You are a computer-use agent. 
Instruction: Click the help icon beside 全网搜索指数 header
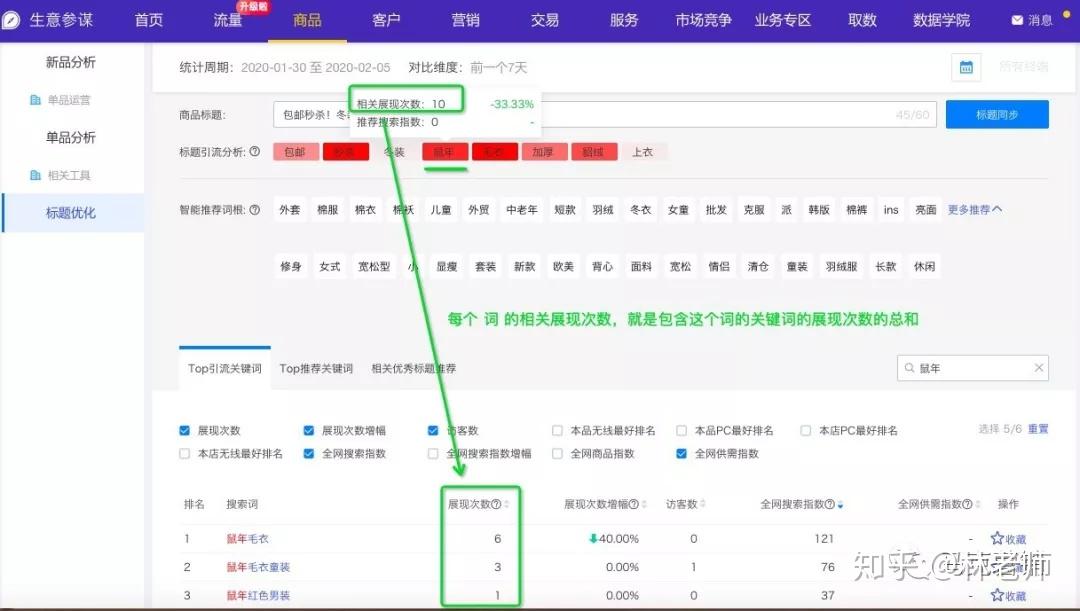pyautogui.click(x=830, y=504)
